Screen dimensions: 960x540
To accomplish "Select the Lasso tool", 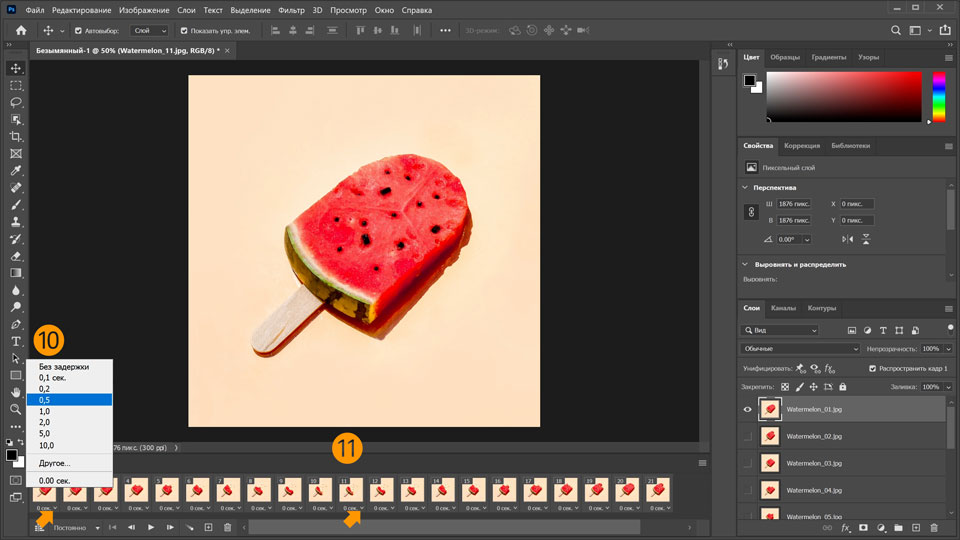I will click(x=16, y=102).
